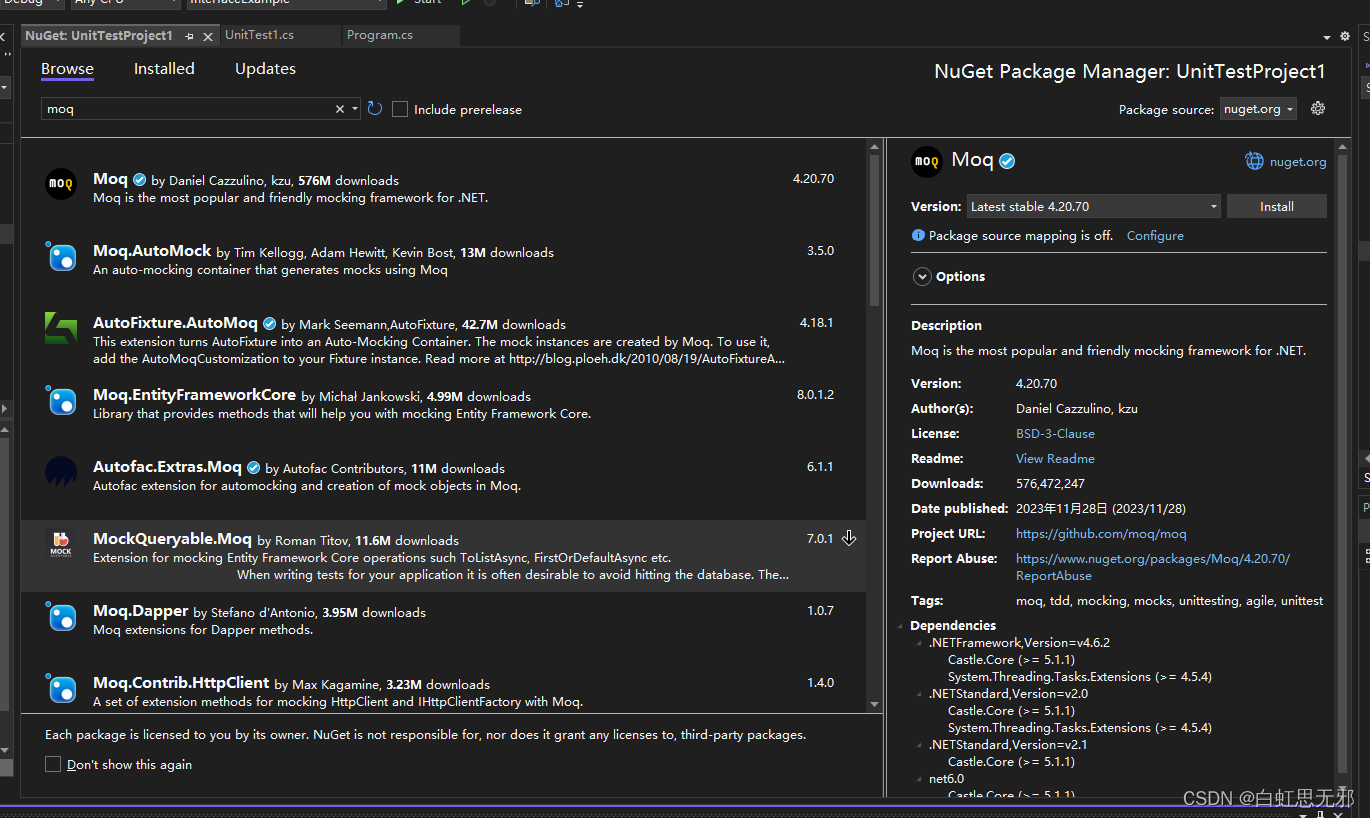
Task: Open the nuget.org link
Action: (x=1298, y=162)
